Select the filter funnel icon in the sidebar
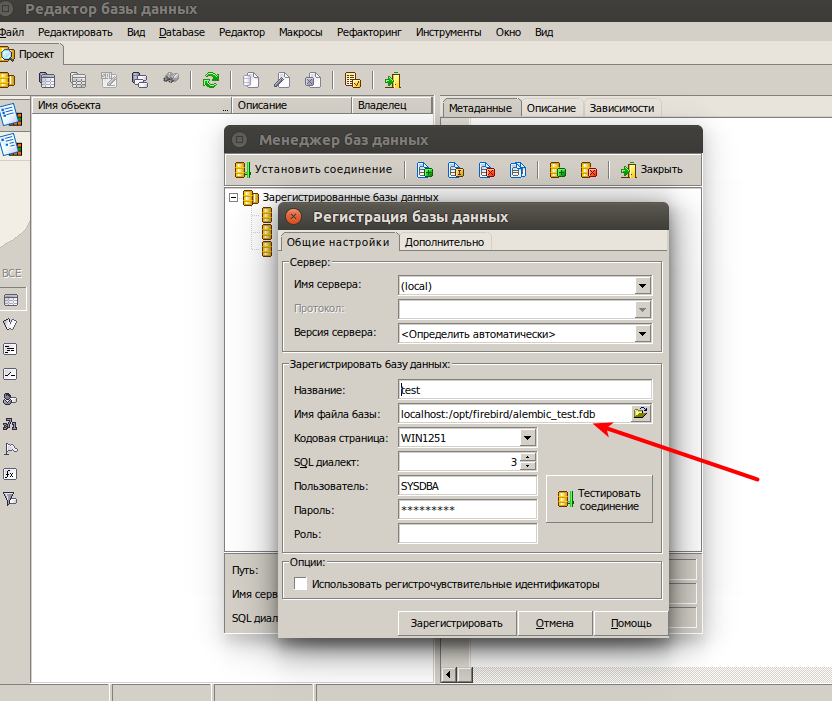This screenshot has width=832, height=701. (10, 499)
